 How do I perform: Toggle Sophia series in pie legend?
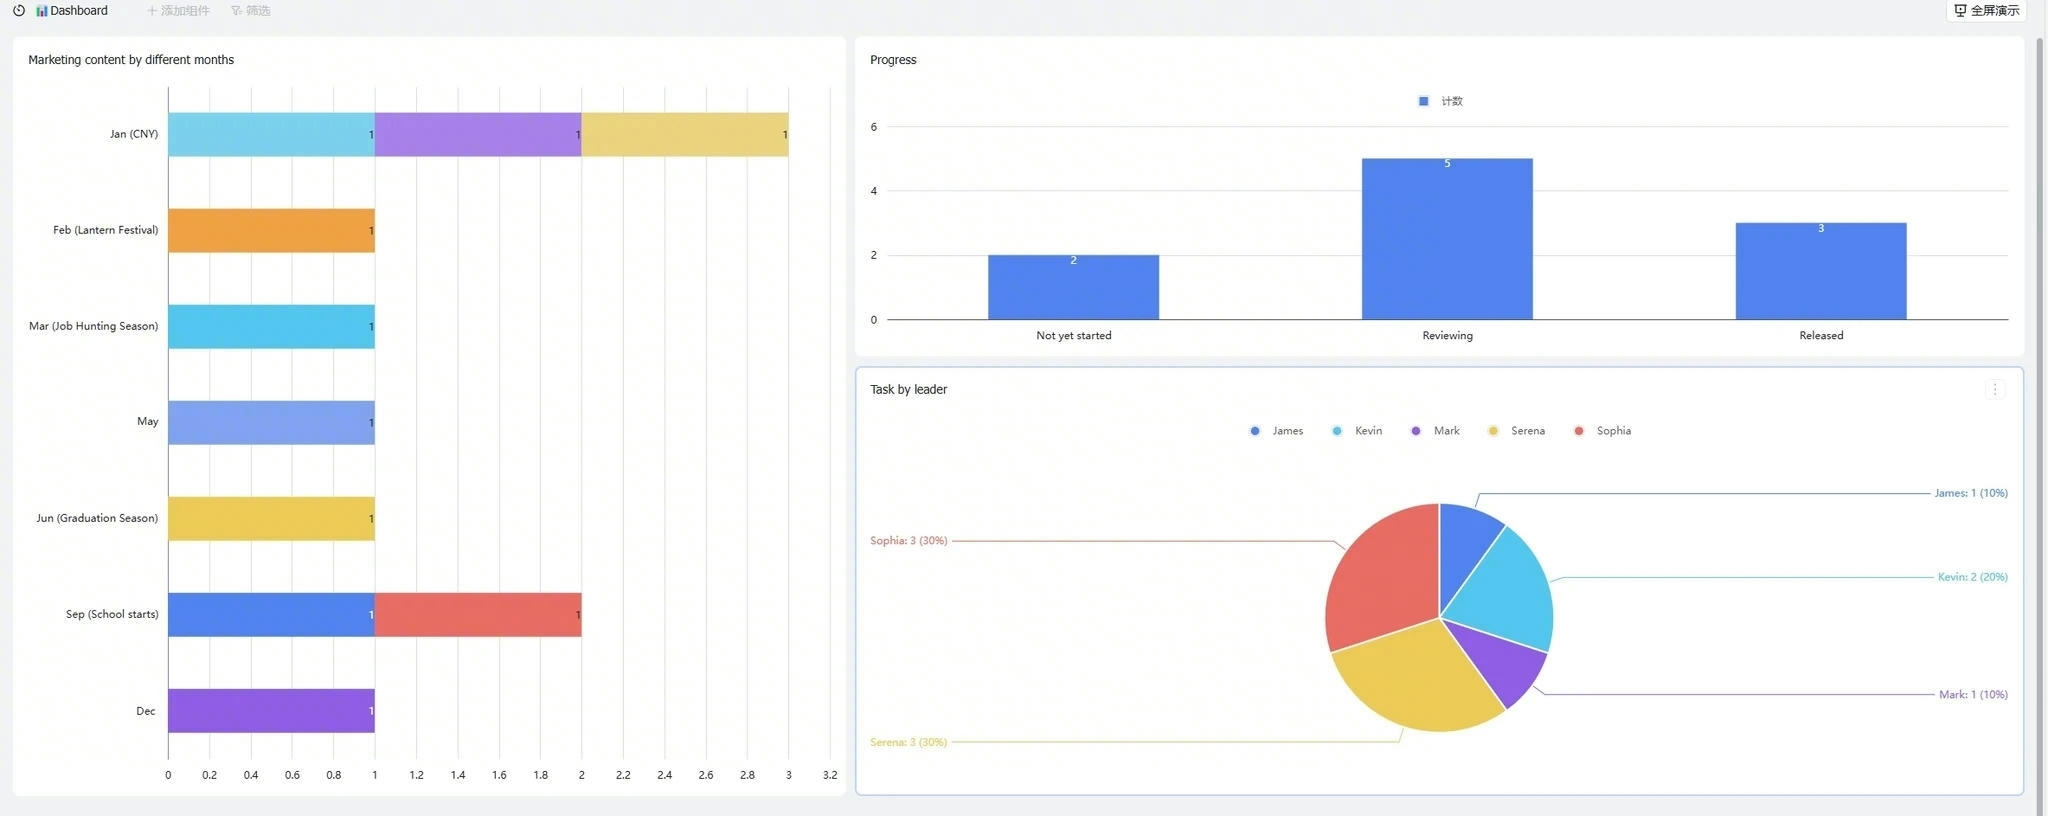(x=1603, y=431)
